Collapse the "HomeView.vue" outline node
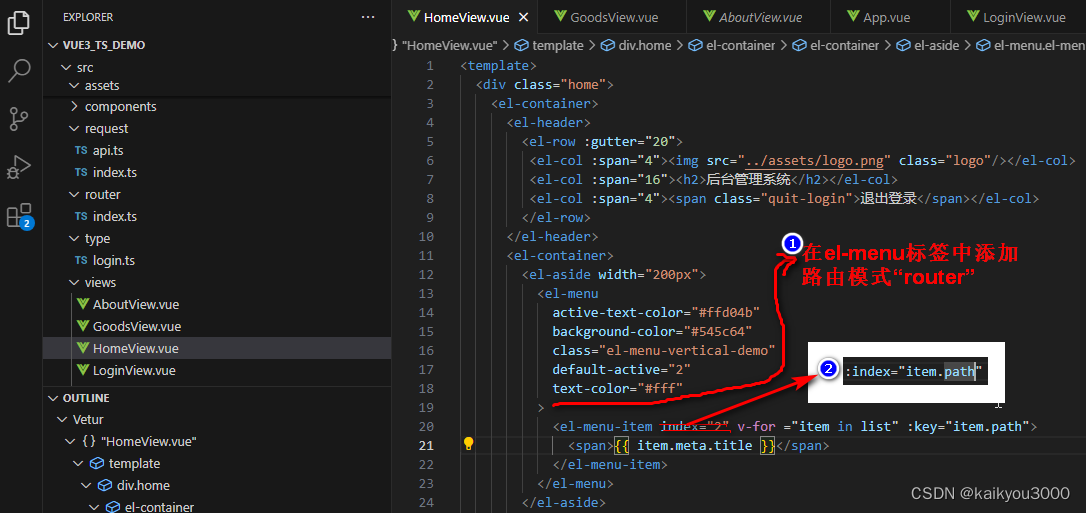1086x513 pixels. 69,441
